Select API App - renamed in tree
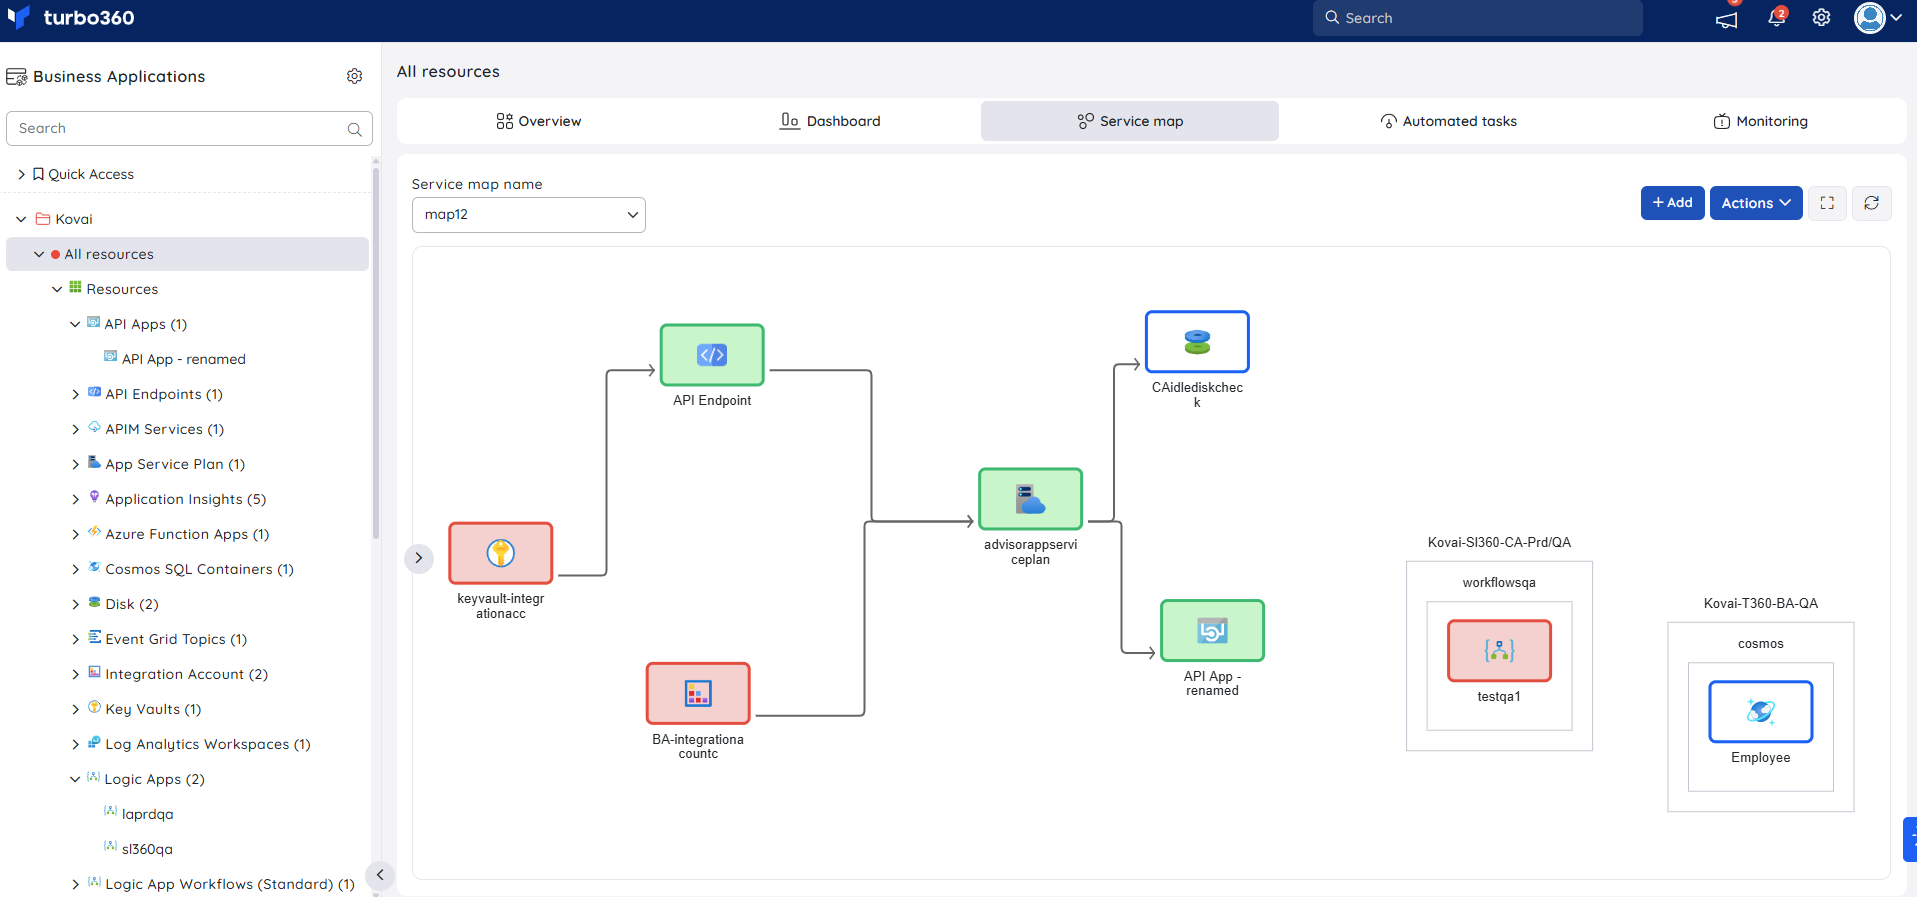The height and width of the screenshot is (897, 1917). pyautogui.click(x=183, y=359)
